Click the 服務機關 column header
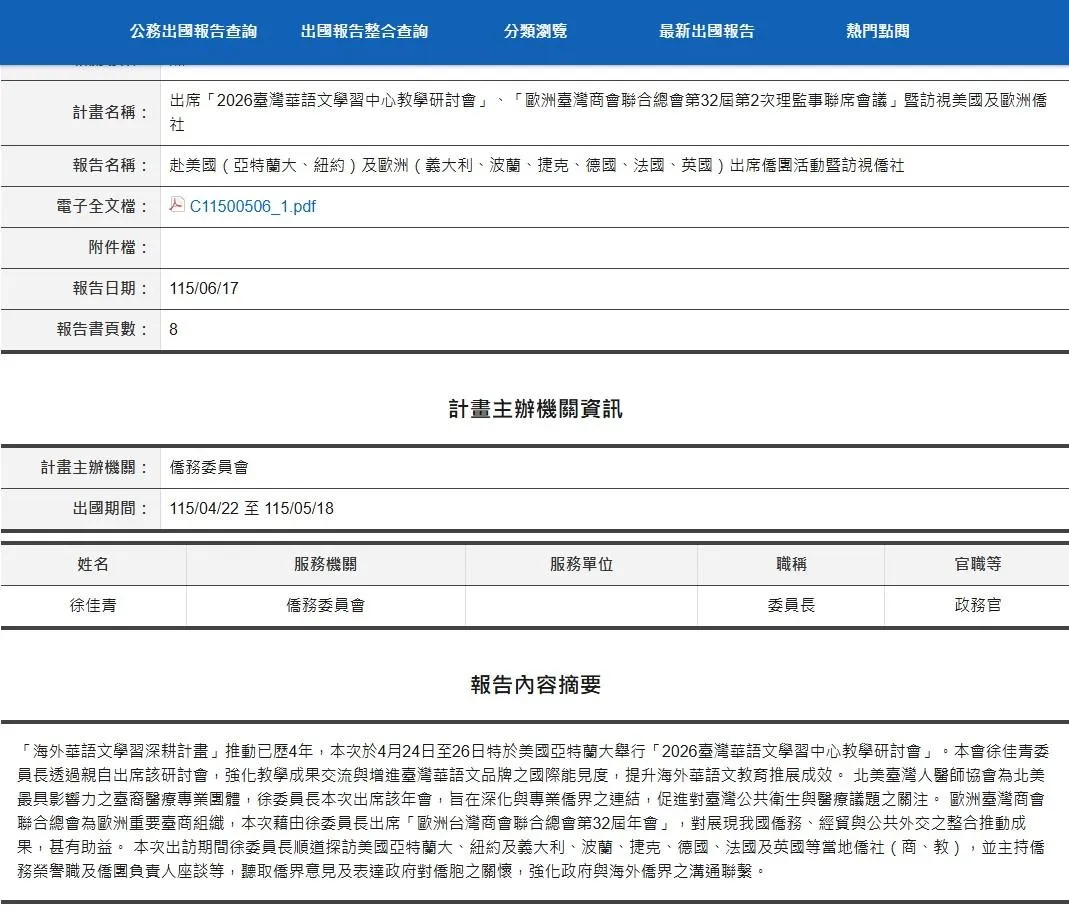Image resolution: width=1069 pixels, height=916 pixels. pyautogui.click(x=325, y=564)
